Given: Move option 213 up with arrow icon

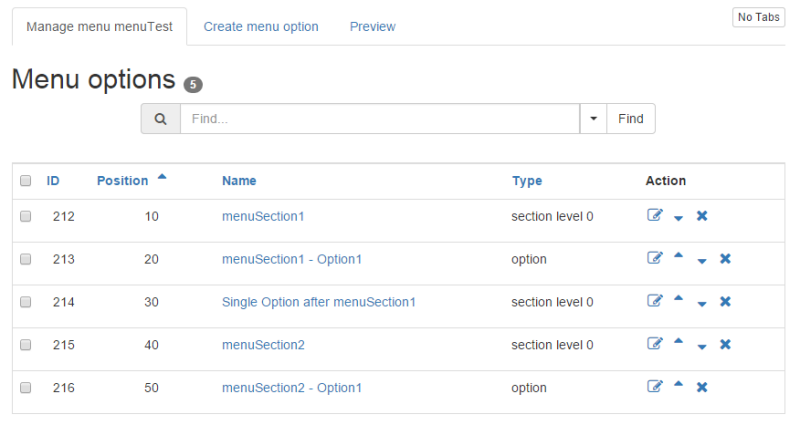Looking at the screenshot, I should 678,256.
